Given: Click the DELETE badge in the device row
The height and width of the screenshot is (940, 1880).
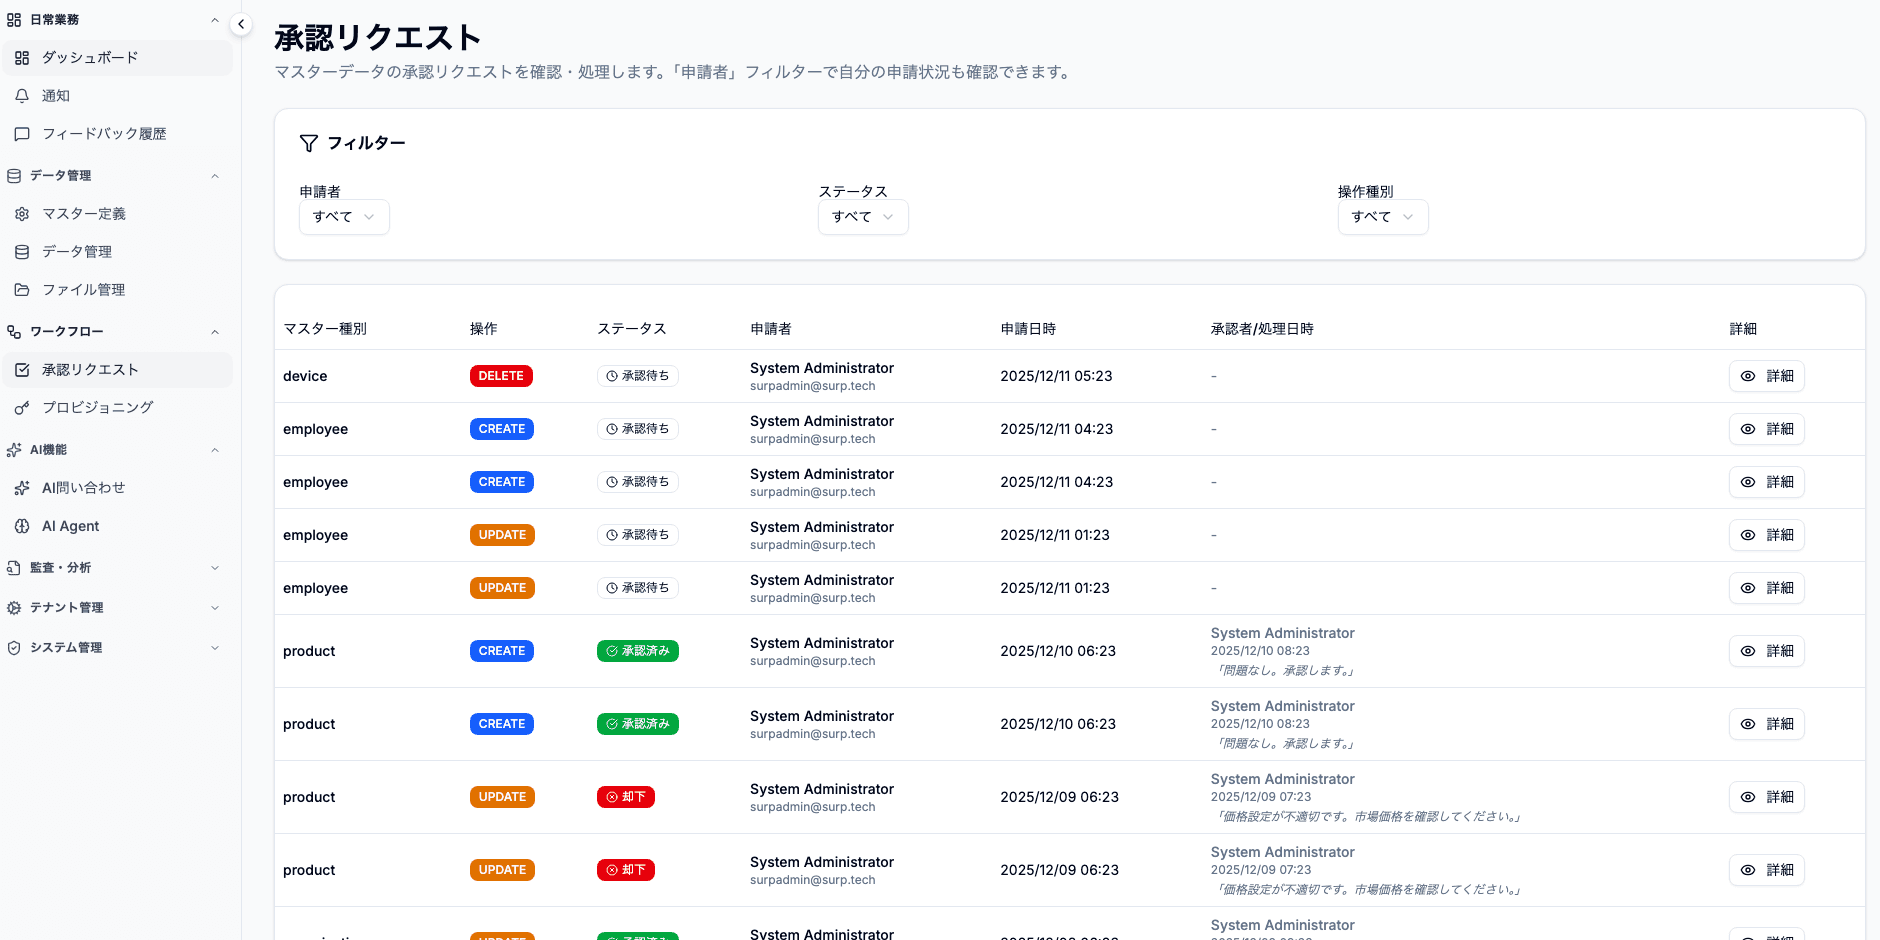Looking at the screenshot, I should (501, 376).
